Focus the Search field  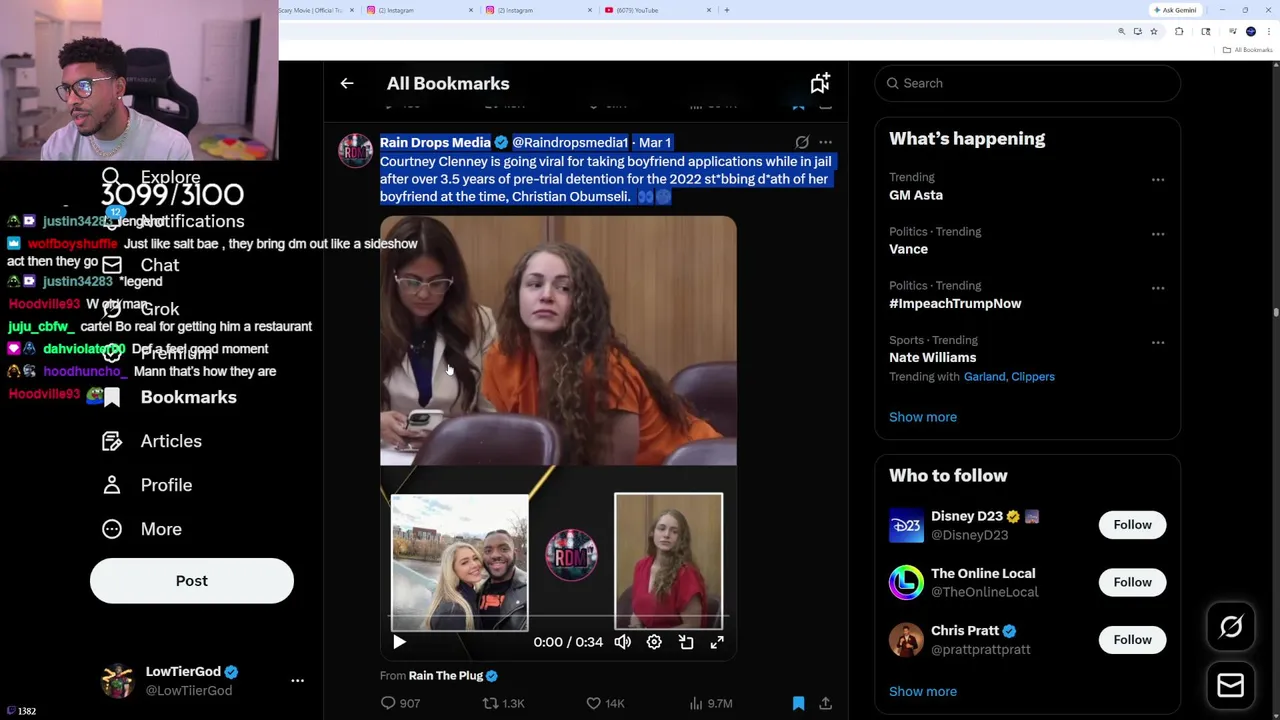pyautogui.click(x=1028, y=83)
